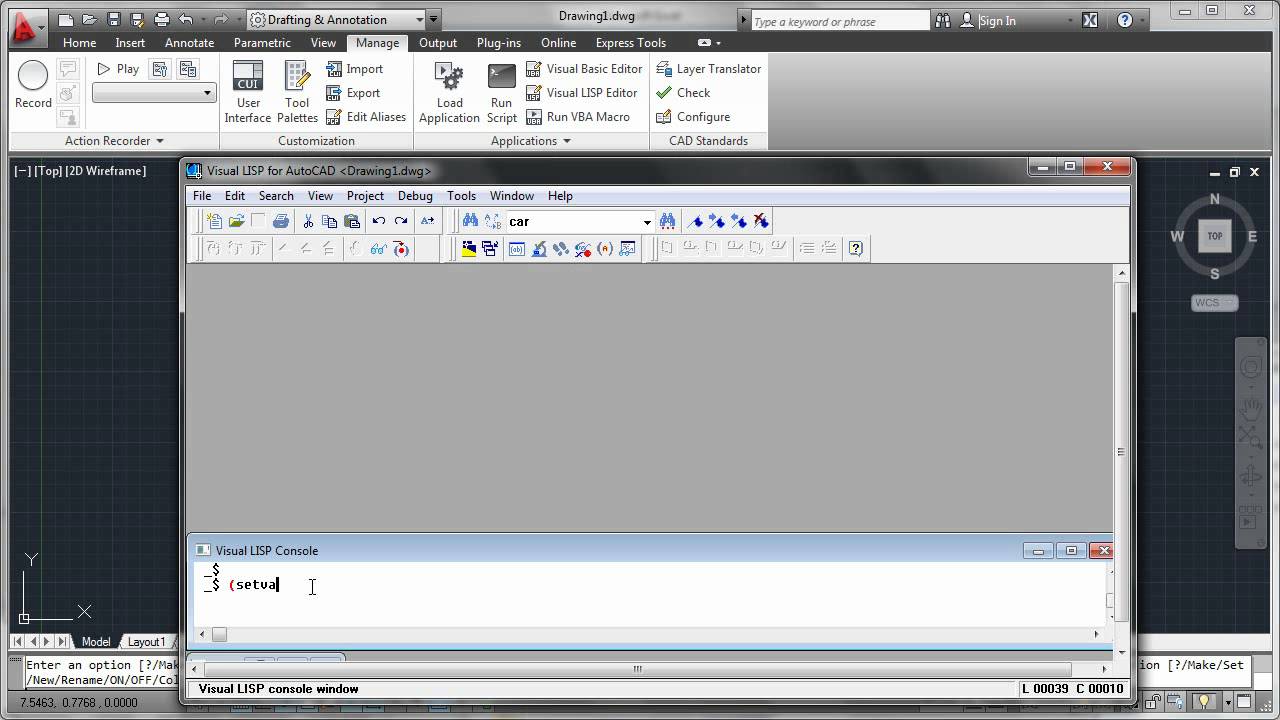Viewport: 1280px width, 720px height.
Task: Click TOP face of the ViewCube
Action: coord(1214,236)
